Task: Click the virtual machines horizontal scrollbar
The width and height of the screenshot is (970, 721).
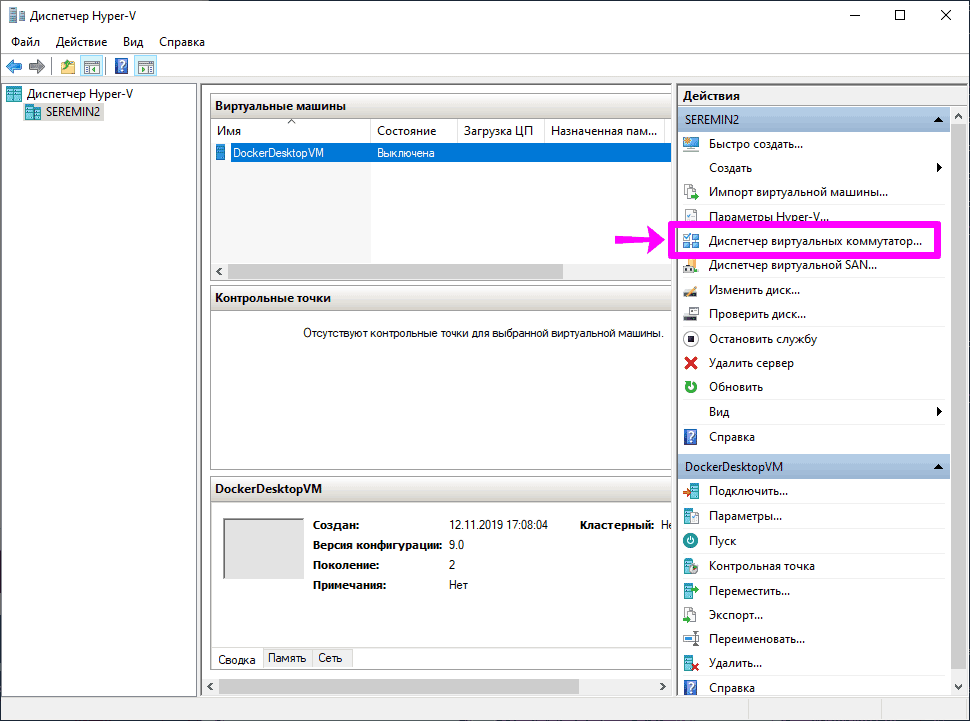Action: [395, 271]
